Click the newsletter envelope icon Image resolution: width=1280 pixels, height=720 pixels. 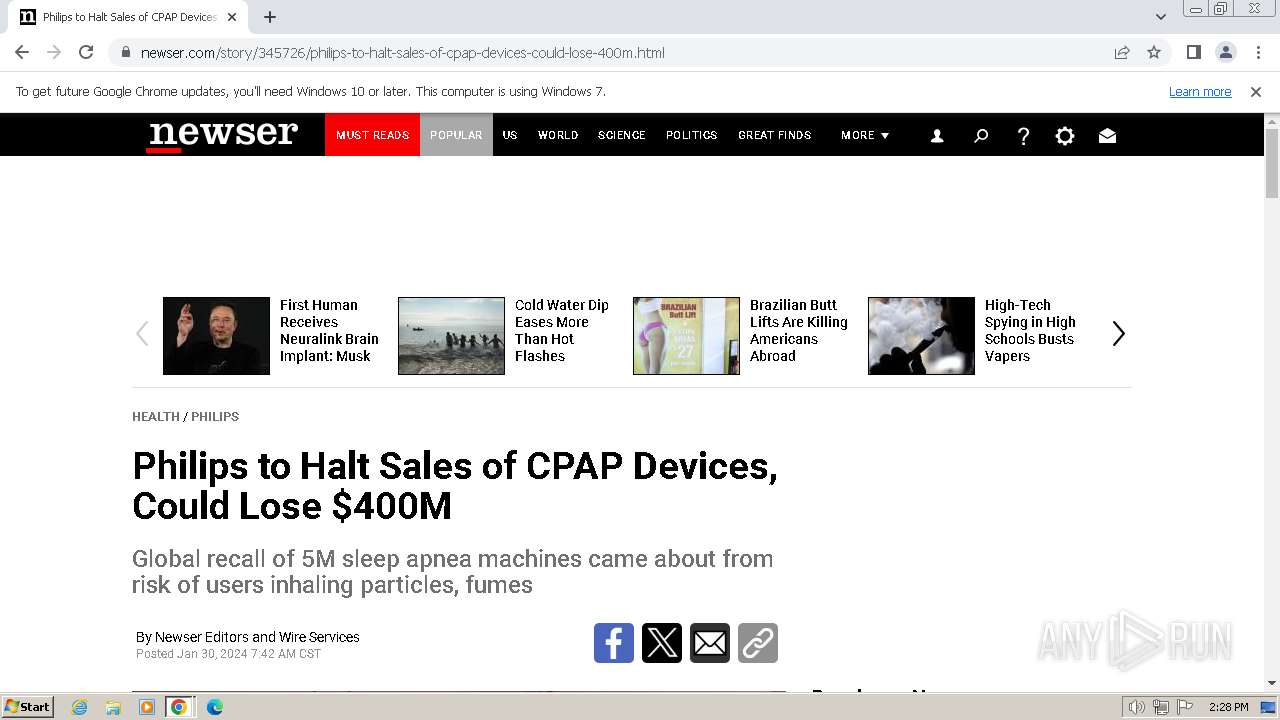1107,136
